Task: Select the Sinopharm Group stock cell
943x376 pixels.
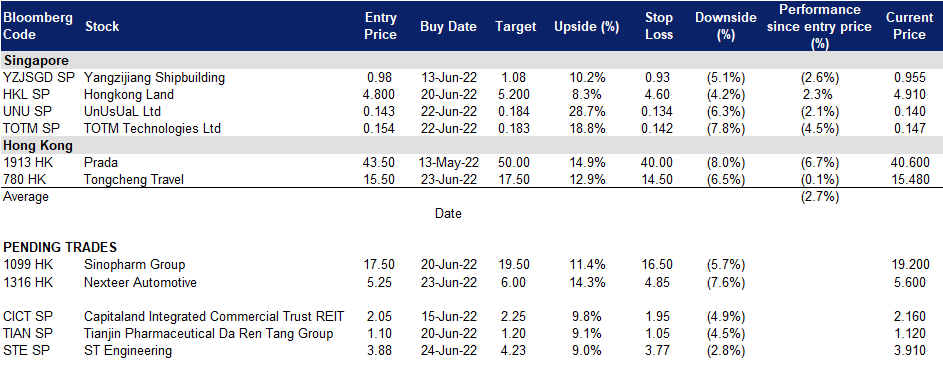Action: click(135, 265)
